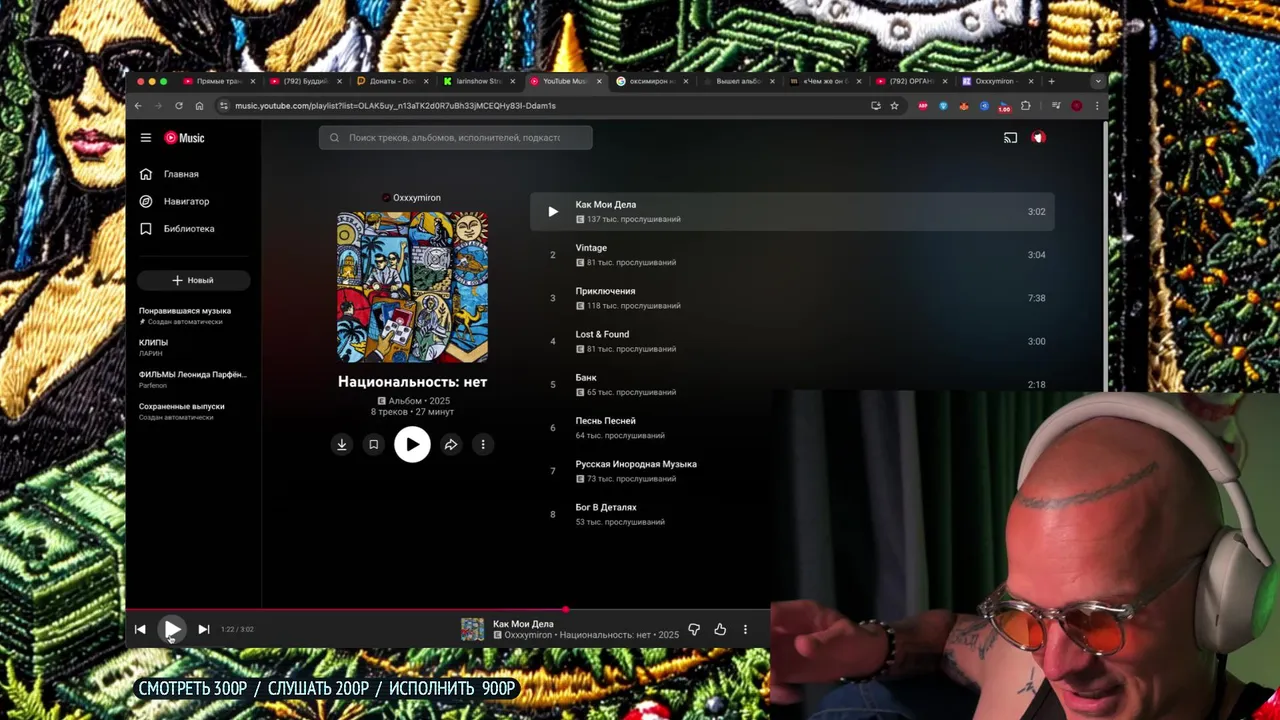Click the Chrome profile avatar

(x=1077, y=106)
